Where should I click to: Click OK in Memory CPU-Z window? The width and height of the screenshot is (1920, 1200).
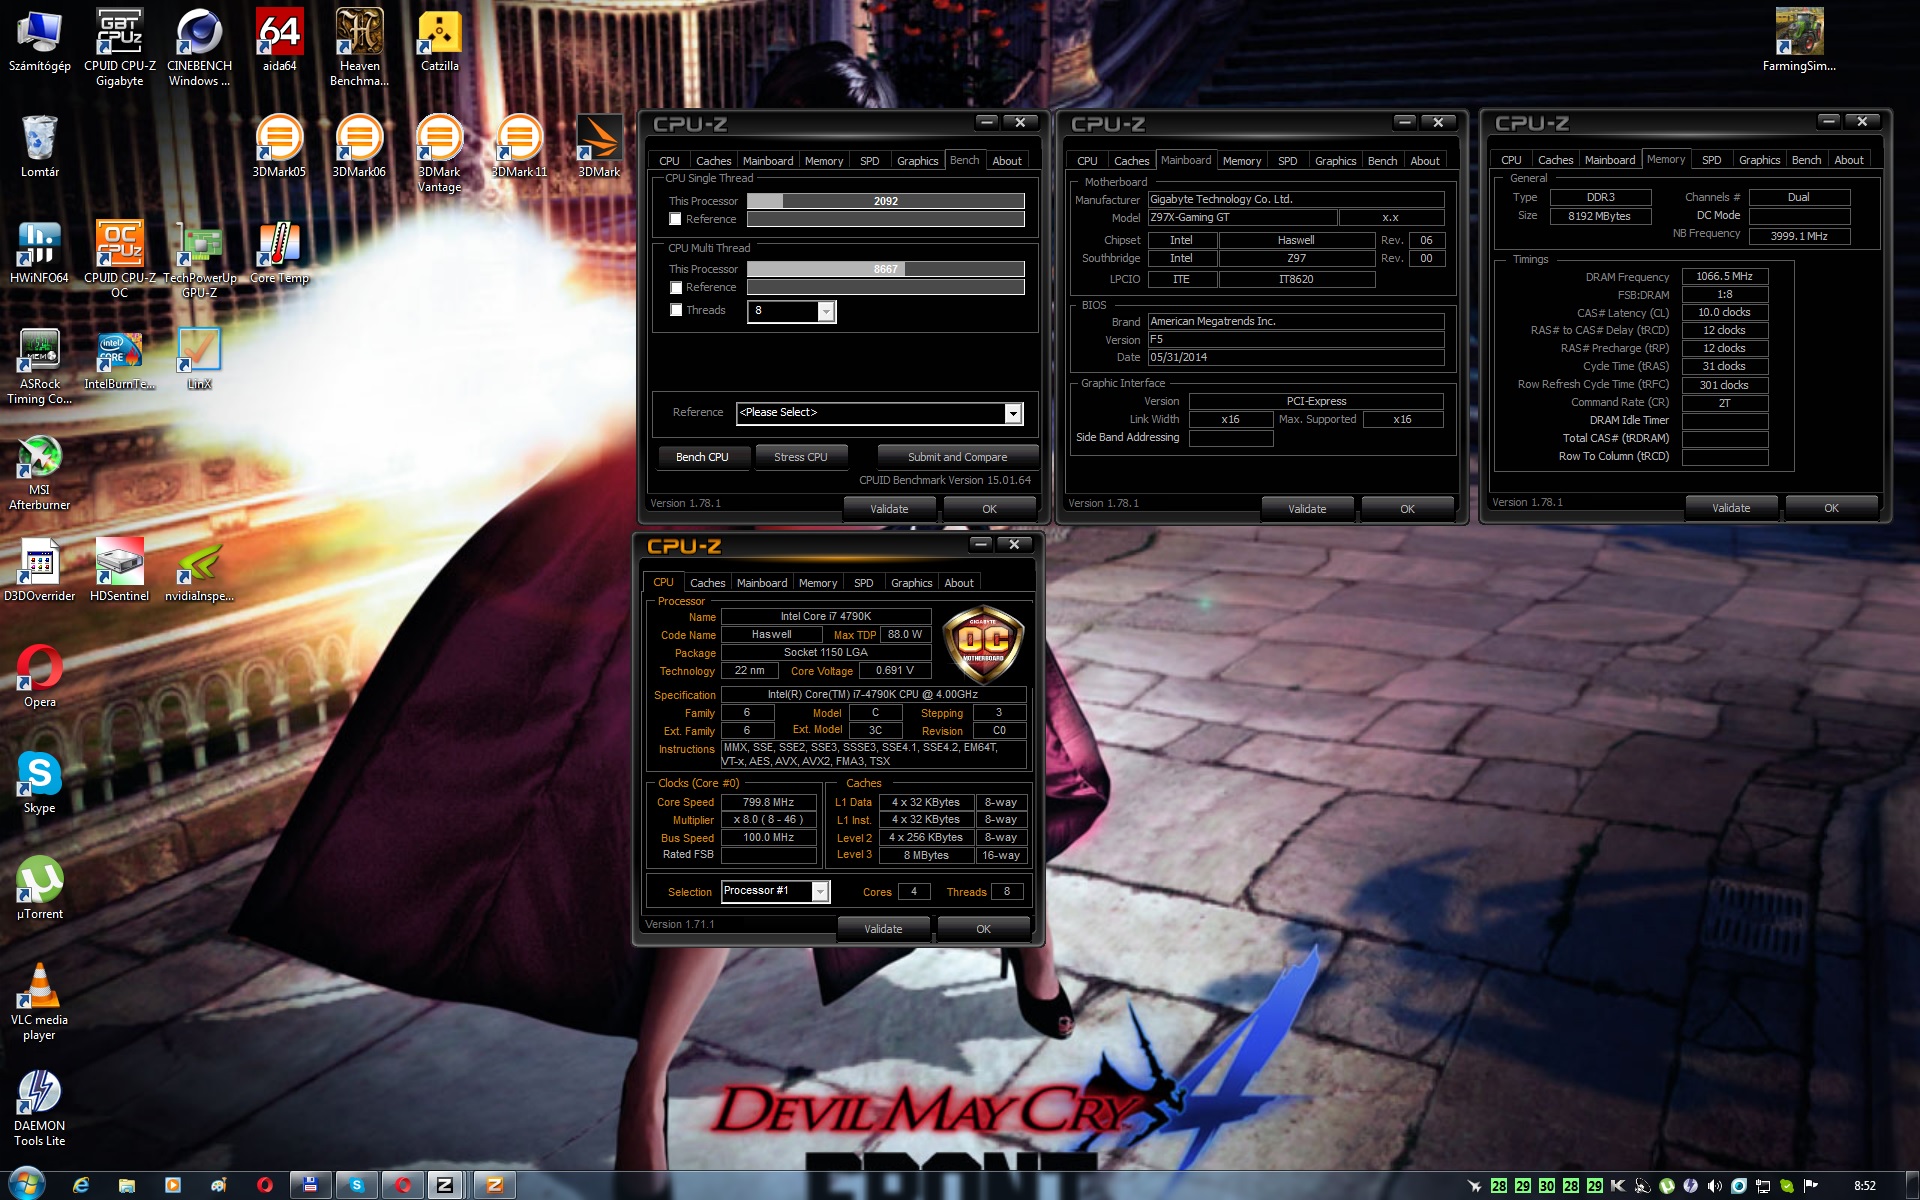[1831, 508]
